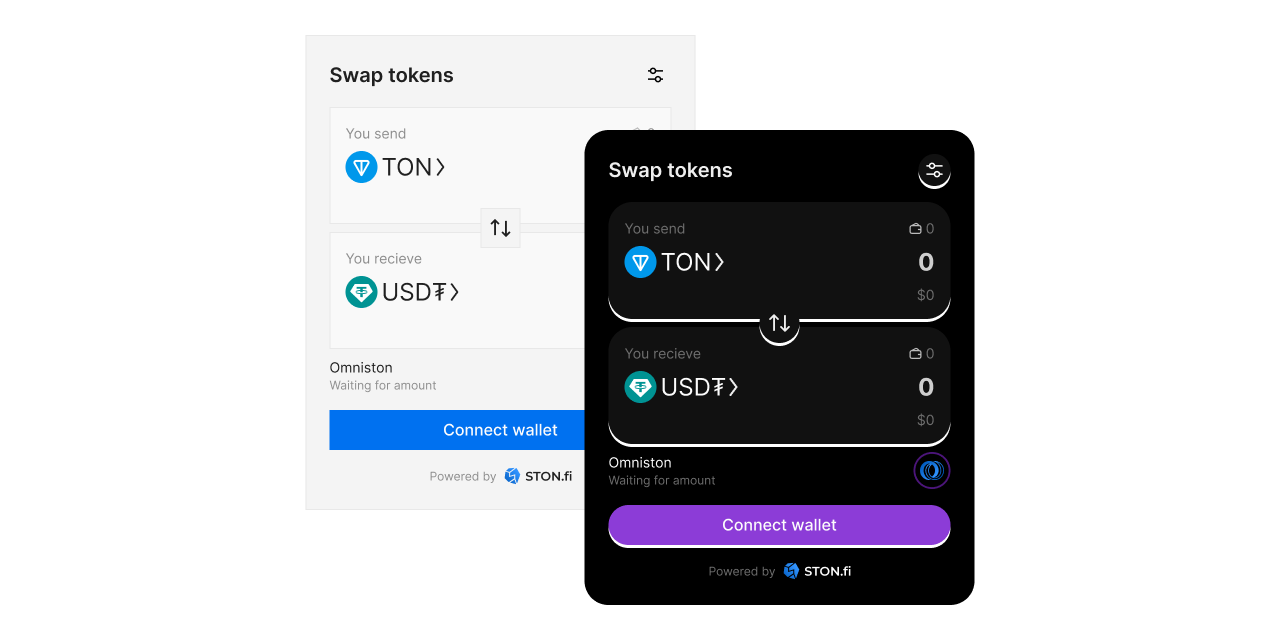
Task: Click TON token logo in dark widget
Action: click(640, 262)
